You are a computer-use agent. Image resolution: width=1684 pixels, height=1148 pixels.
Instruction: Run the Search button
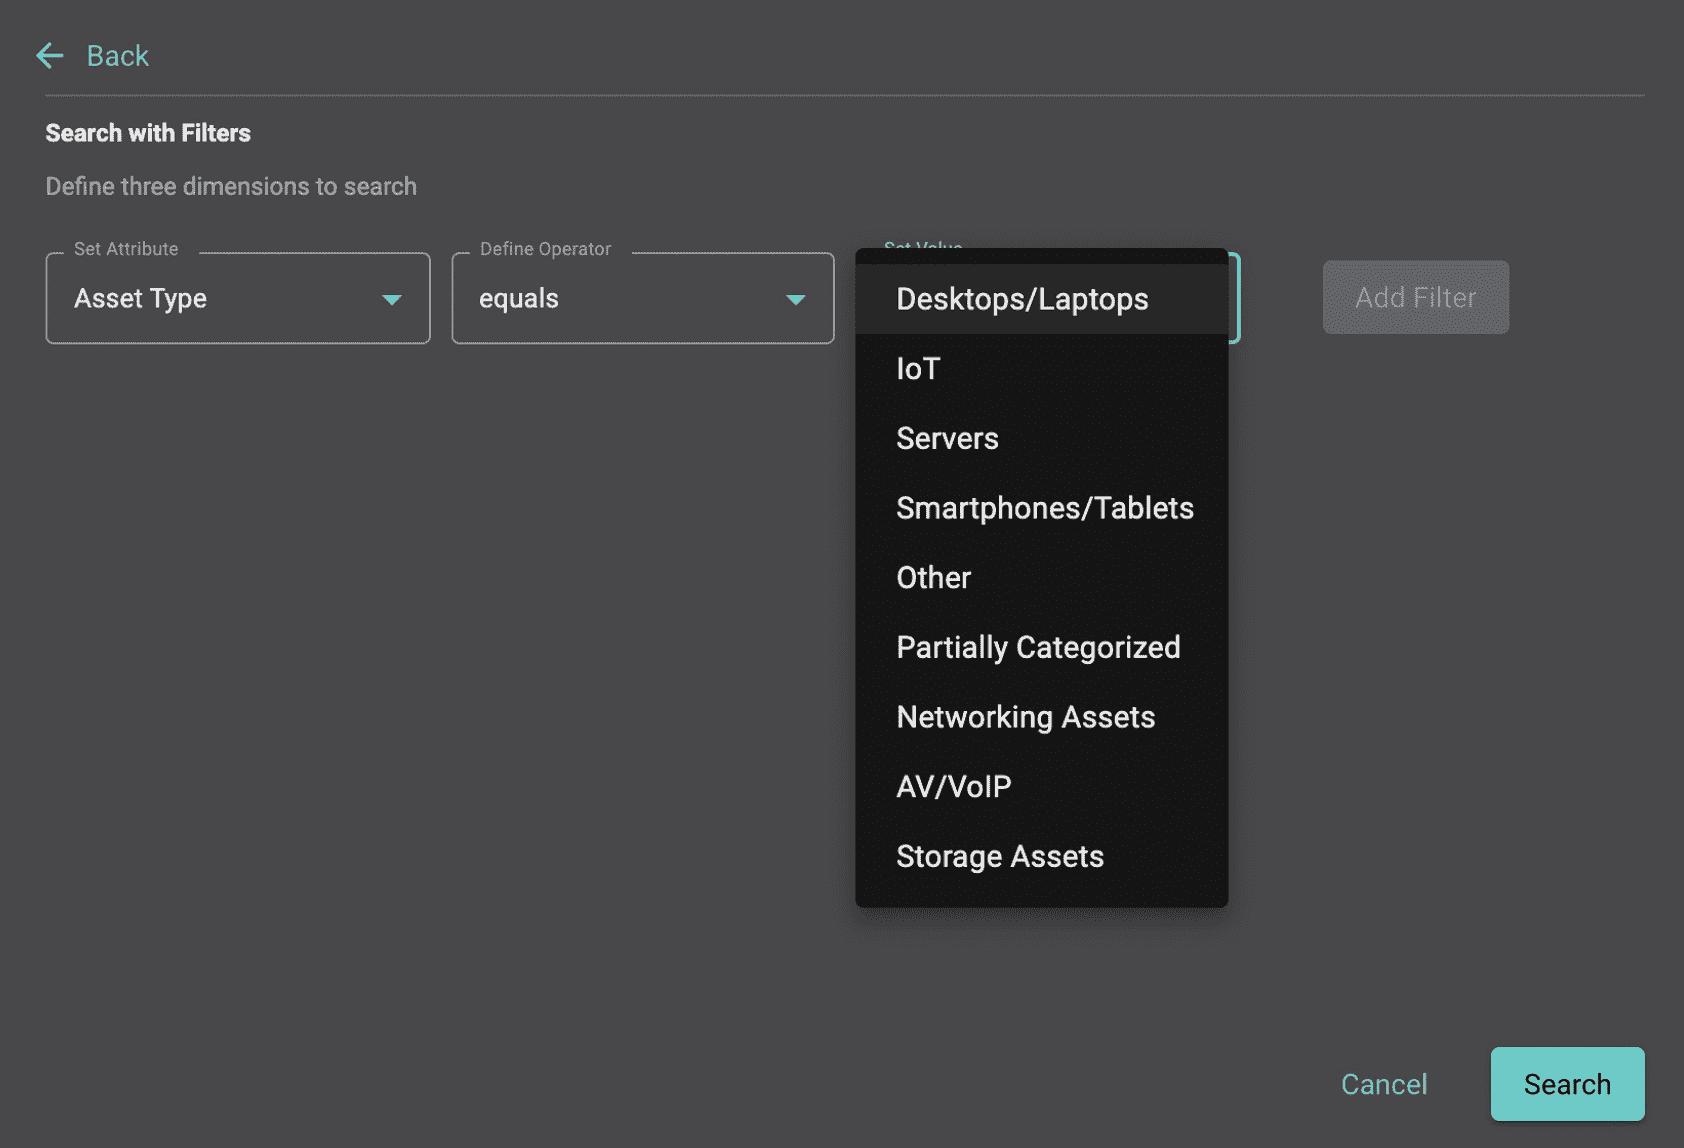1567,1084
